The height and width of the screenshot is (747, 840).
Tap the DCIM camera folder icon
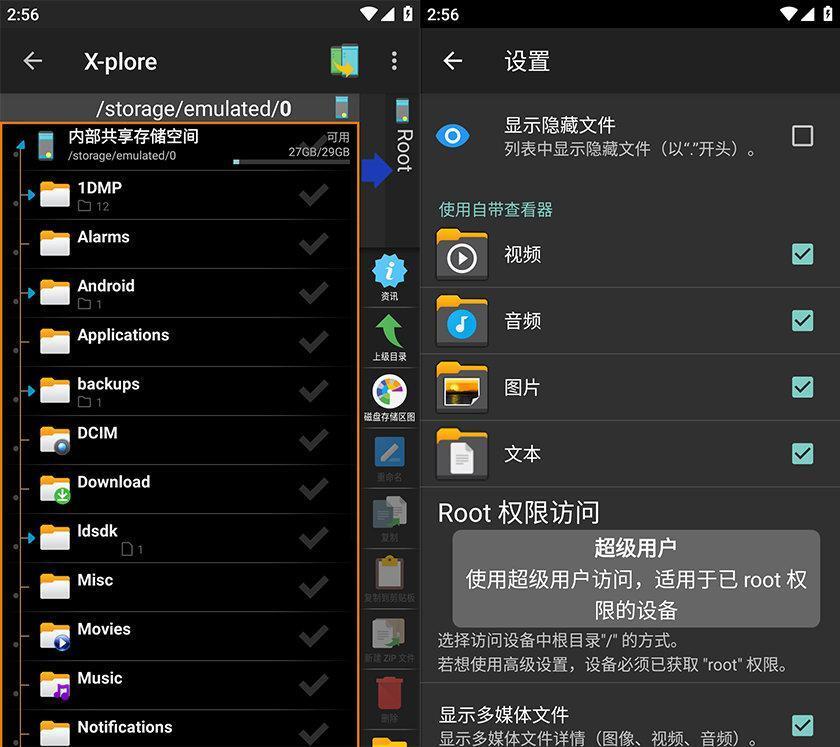coord(55,440)
